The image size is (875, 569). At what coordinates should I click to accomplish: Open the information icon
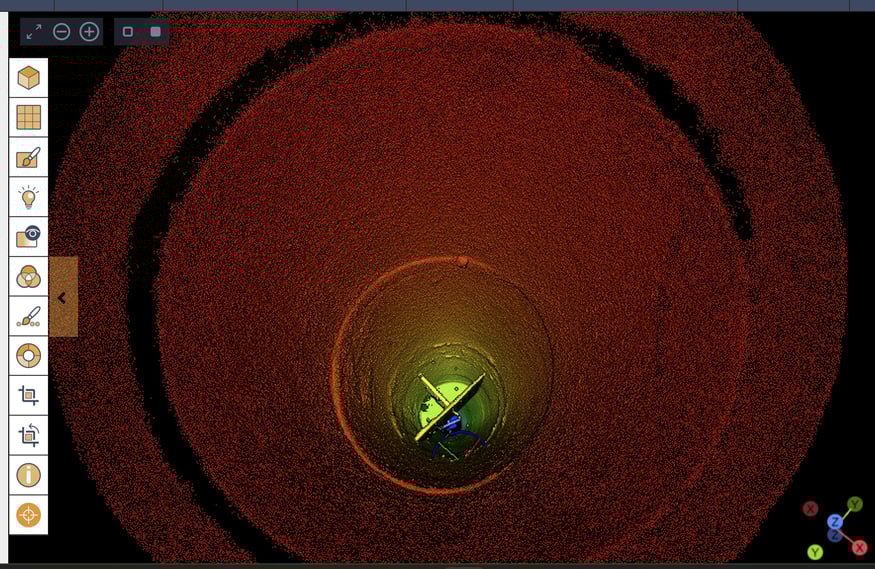coord(28,475)
